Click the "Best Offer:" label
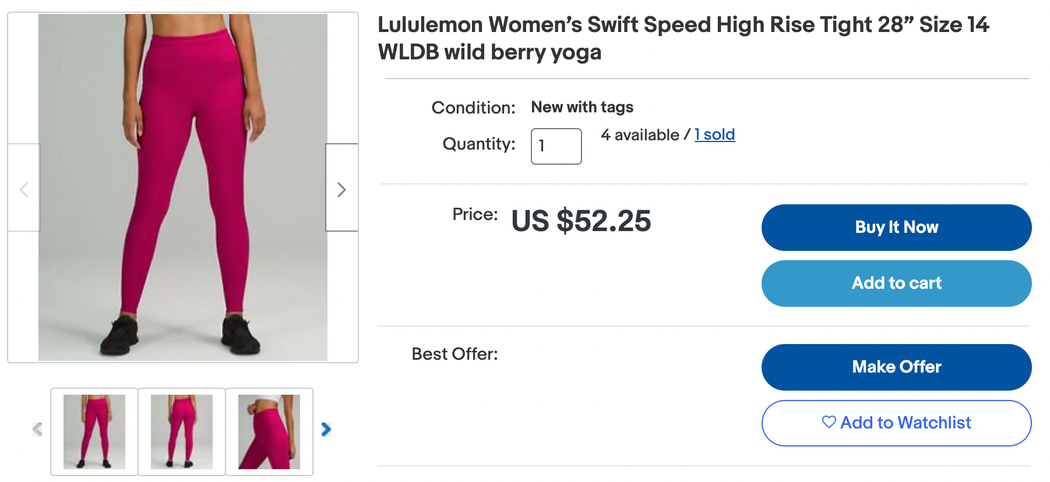The height and width of the screenshot is (482, 1050). 455,354
